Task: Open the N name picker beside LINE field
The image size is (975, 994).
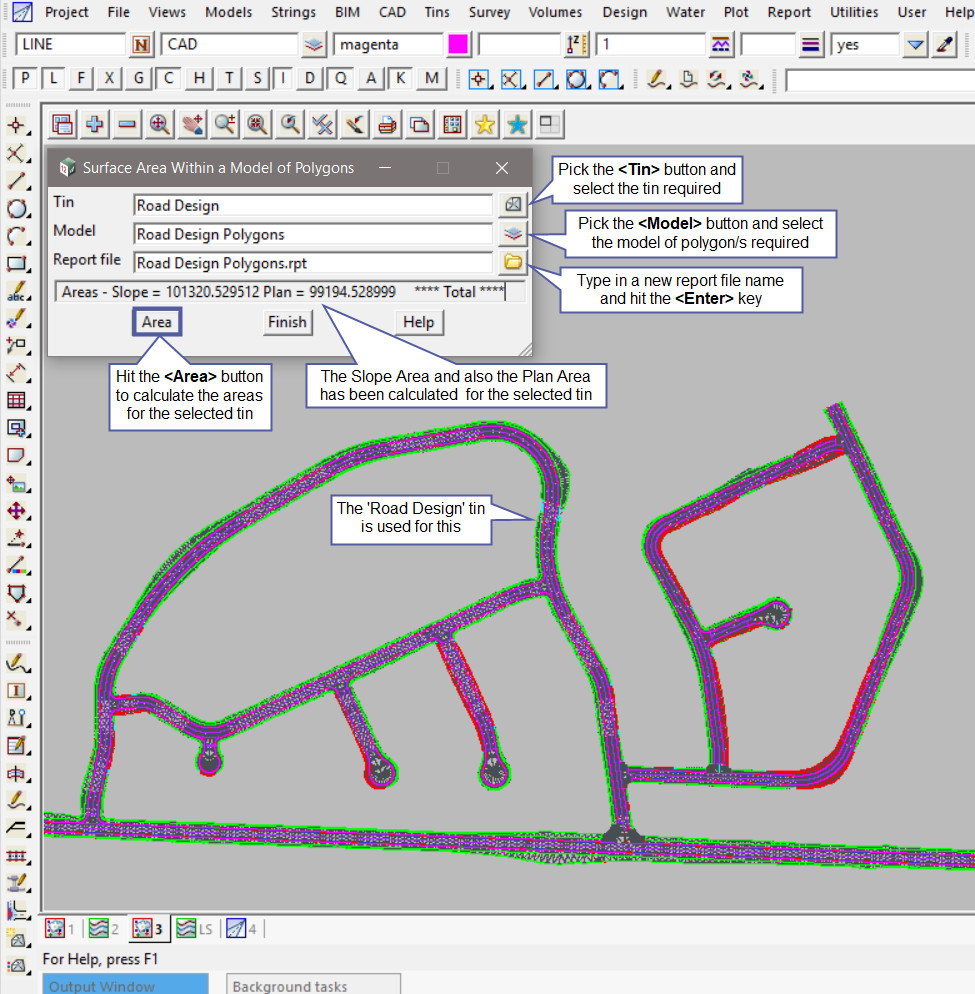Action: 142,45
